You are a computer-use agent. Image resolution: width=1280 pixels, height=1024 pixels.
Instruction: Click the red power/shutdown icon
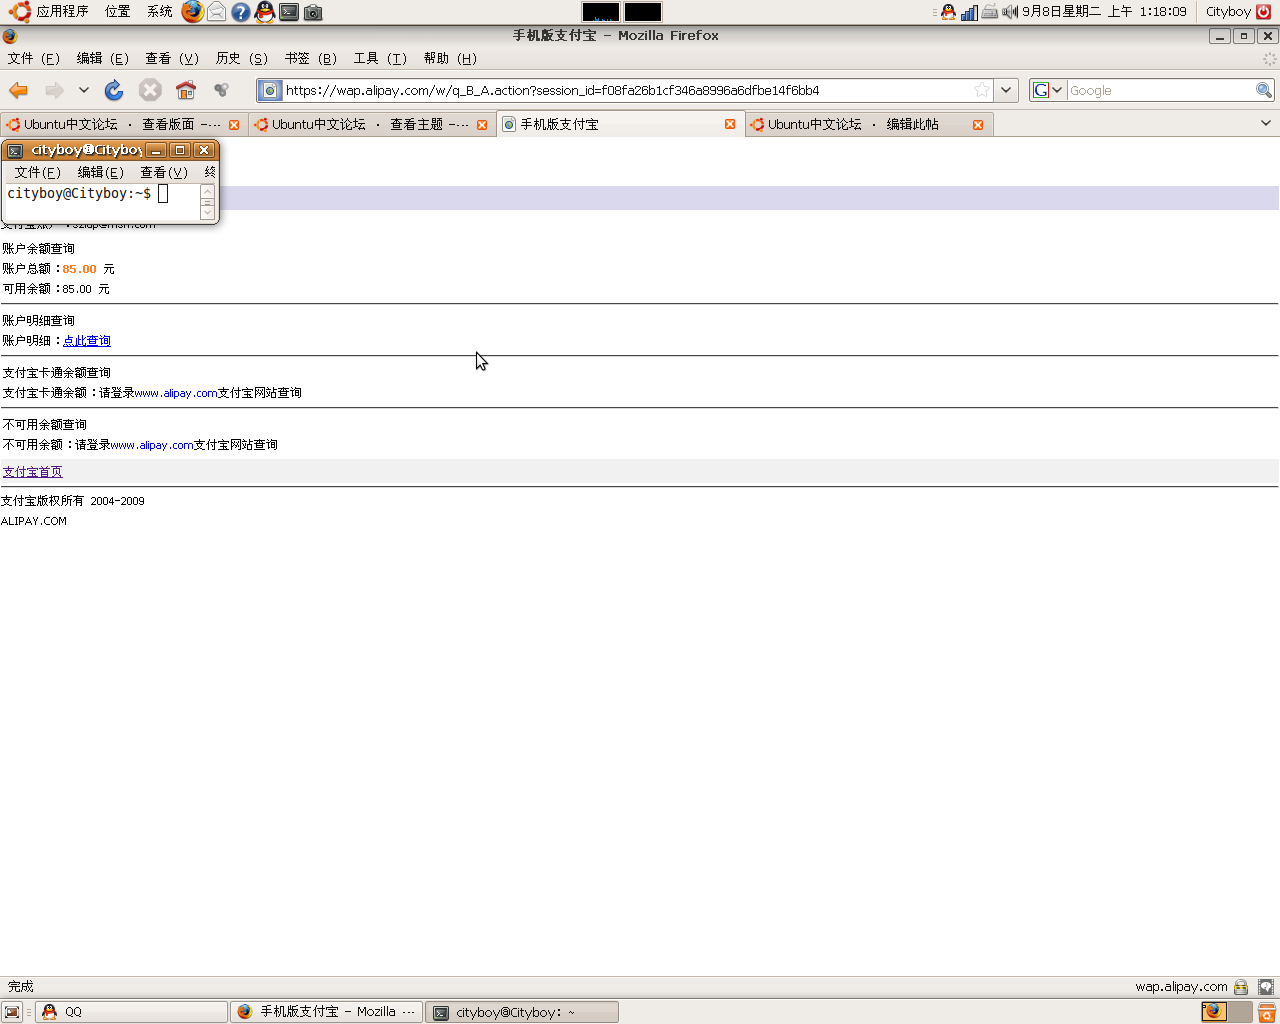click(1264, 12)
